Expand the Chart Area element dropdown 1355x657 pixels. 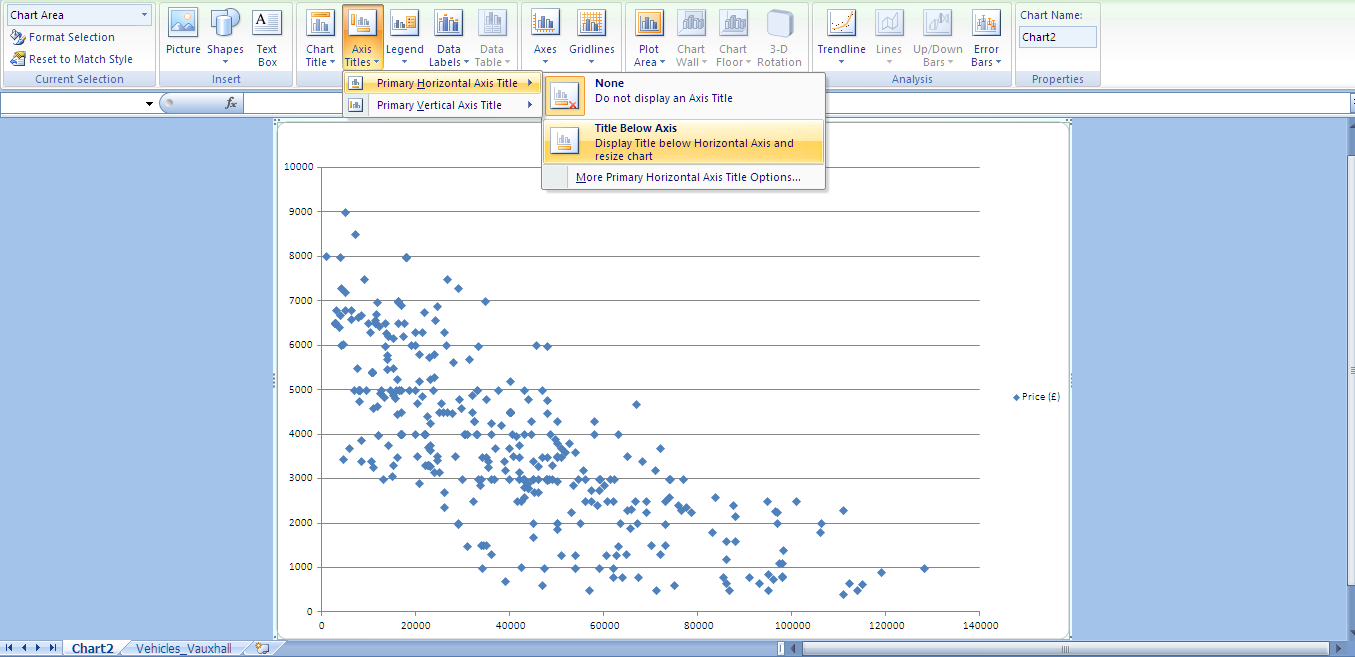(145, 15)
